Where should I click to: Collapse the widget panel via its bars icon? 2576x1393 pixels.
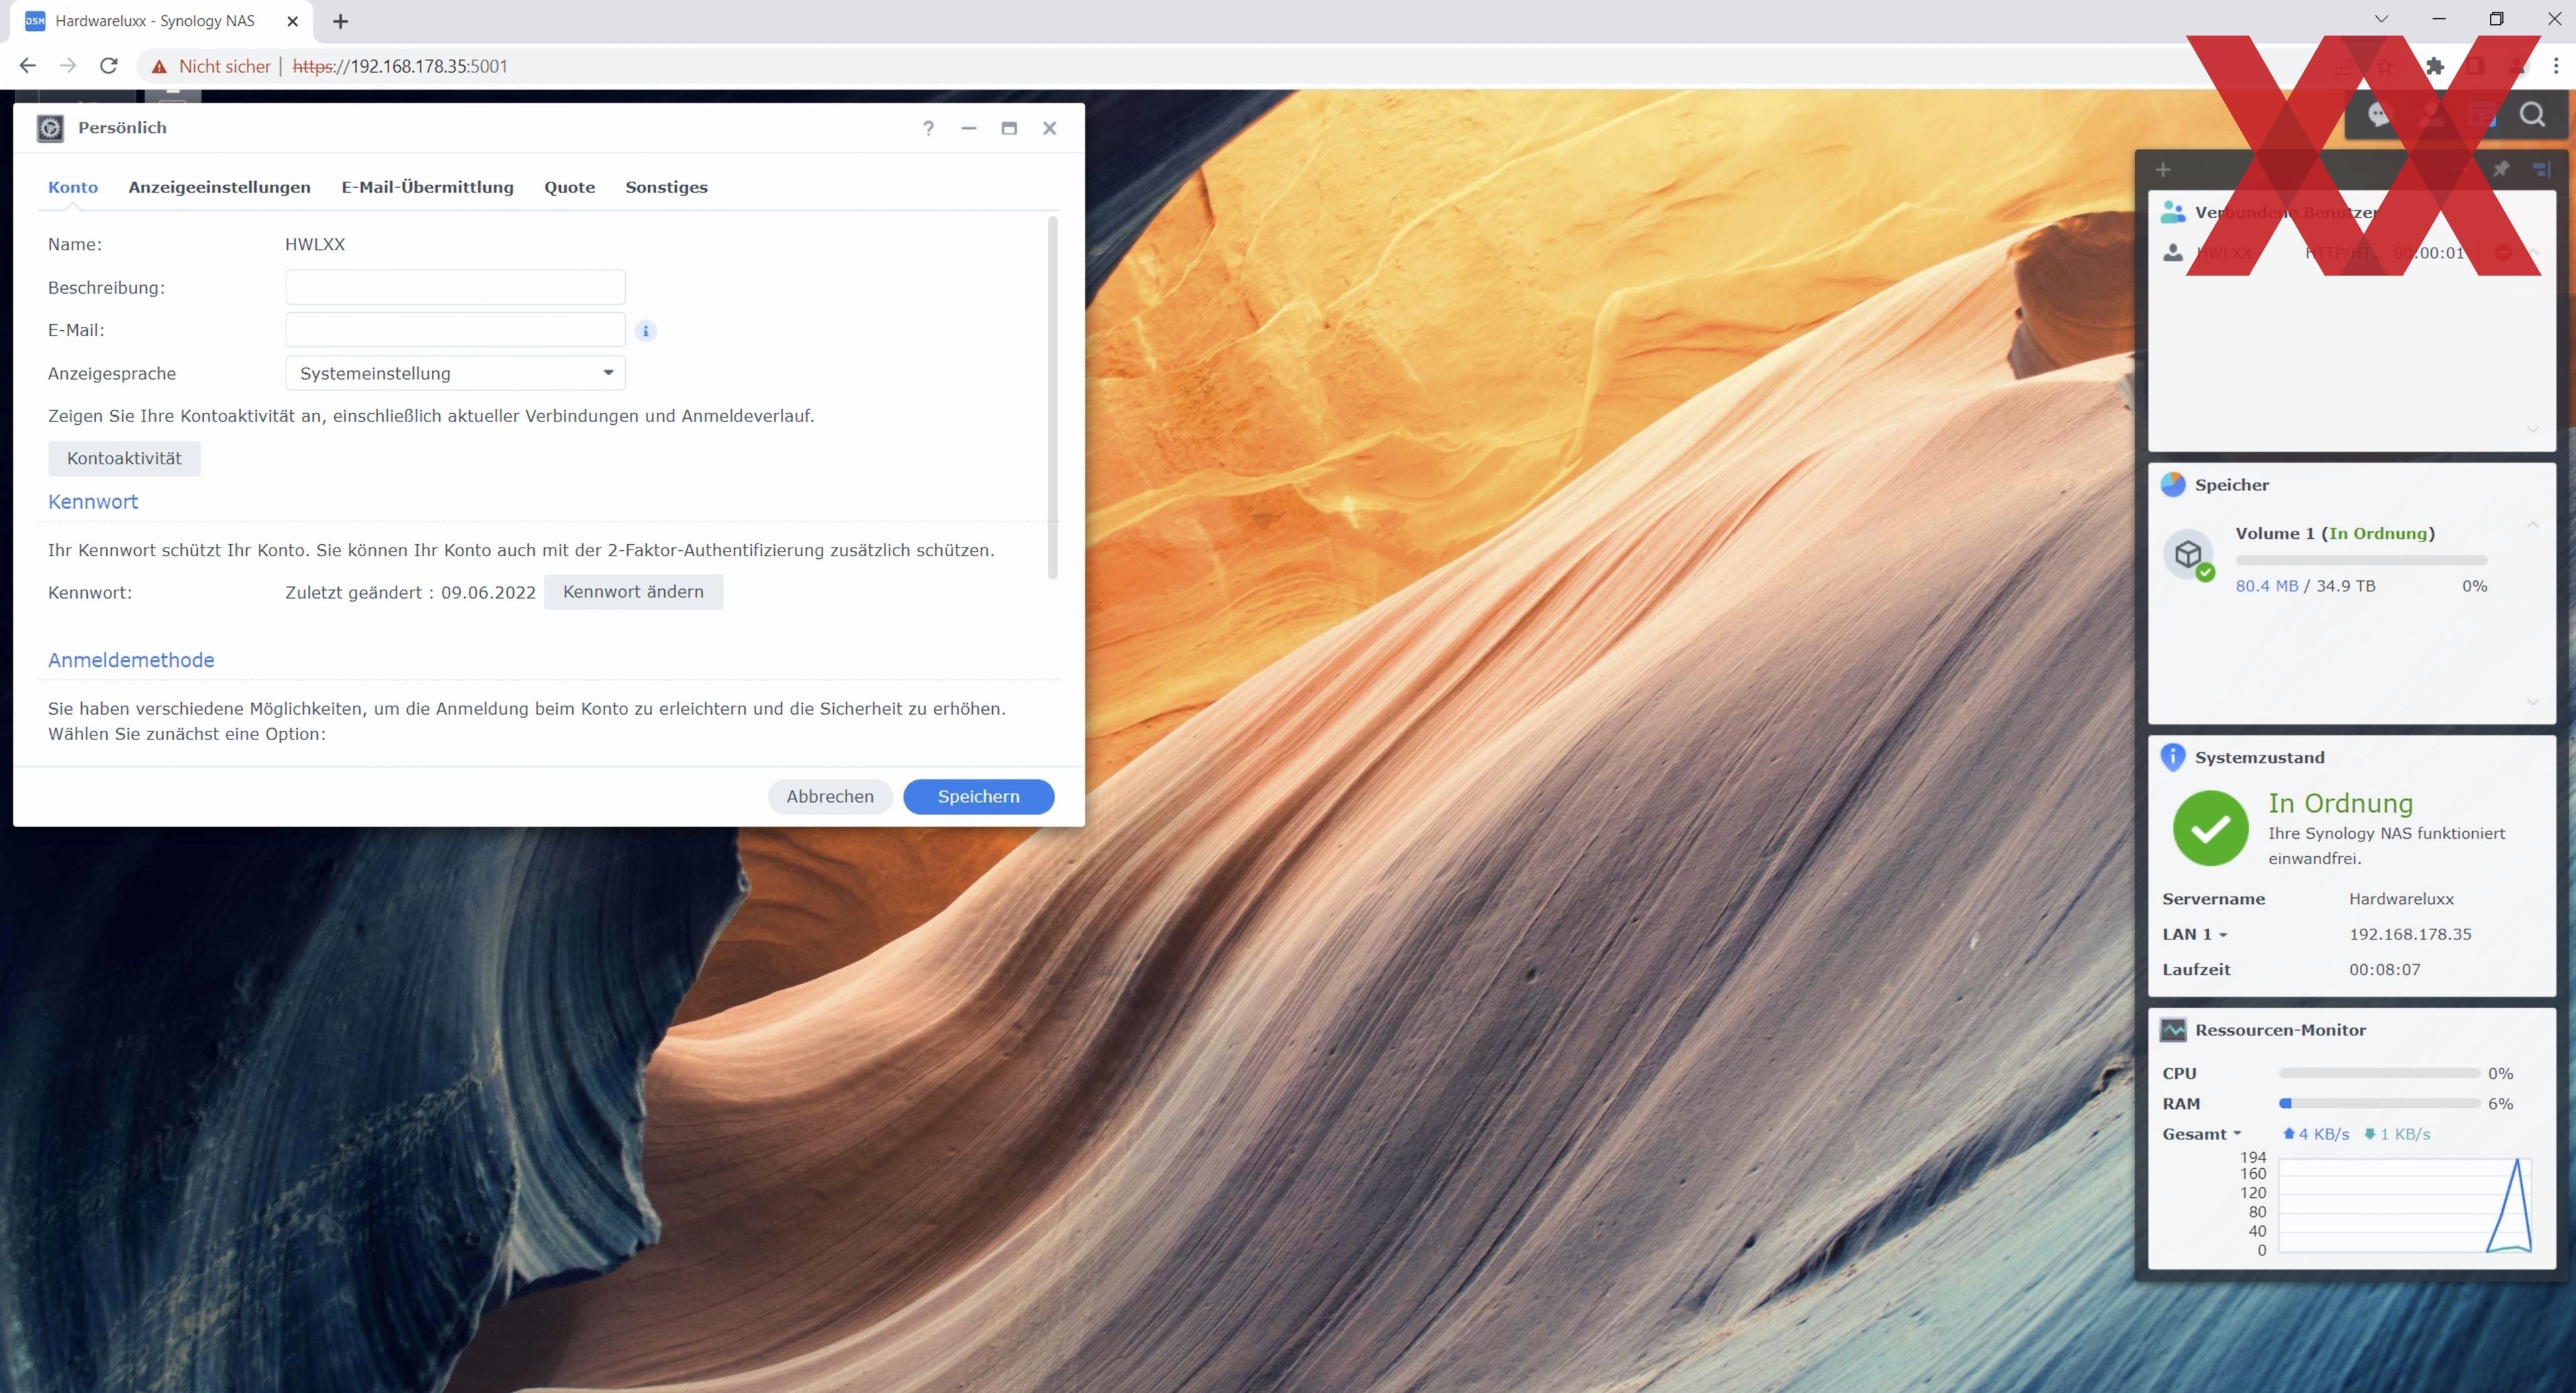(x=2542, y=169)
